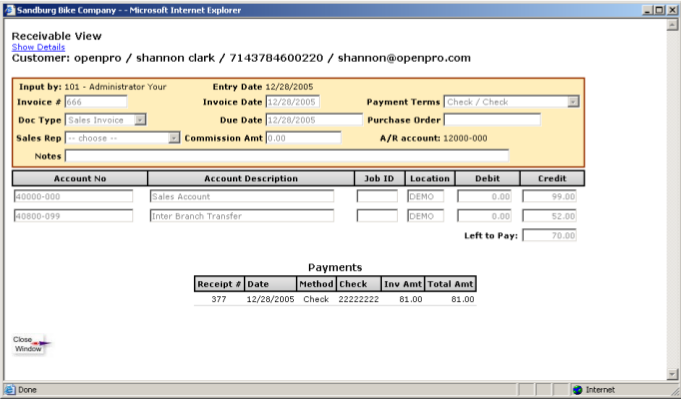This screenshot has width=681, height=399.
Task: Click the Done page icon in status bar
Action: (x=10, y=390)
